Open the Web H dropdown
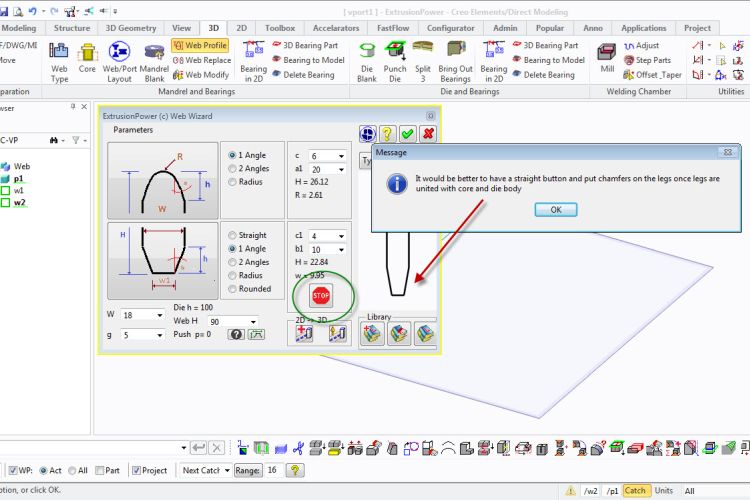Screen dimensions: 750x500 [x=253, y=322]
